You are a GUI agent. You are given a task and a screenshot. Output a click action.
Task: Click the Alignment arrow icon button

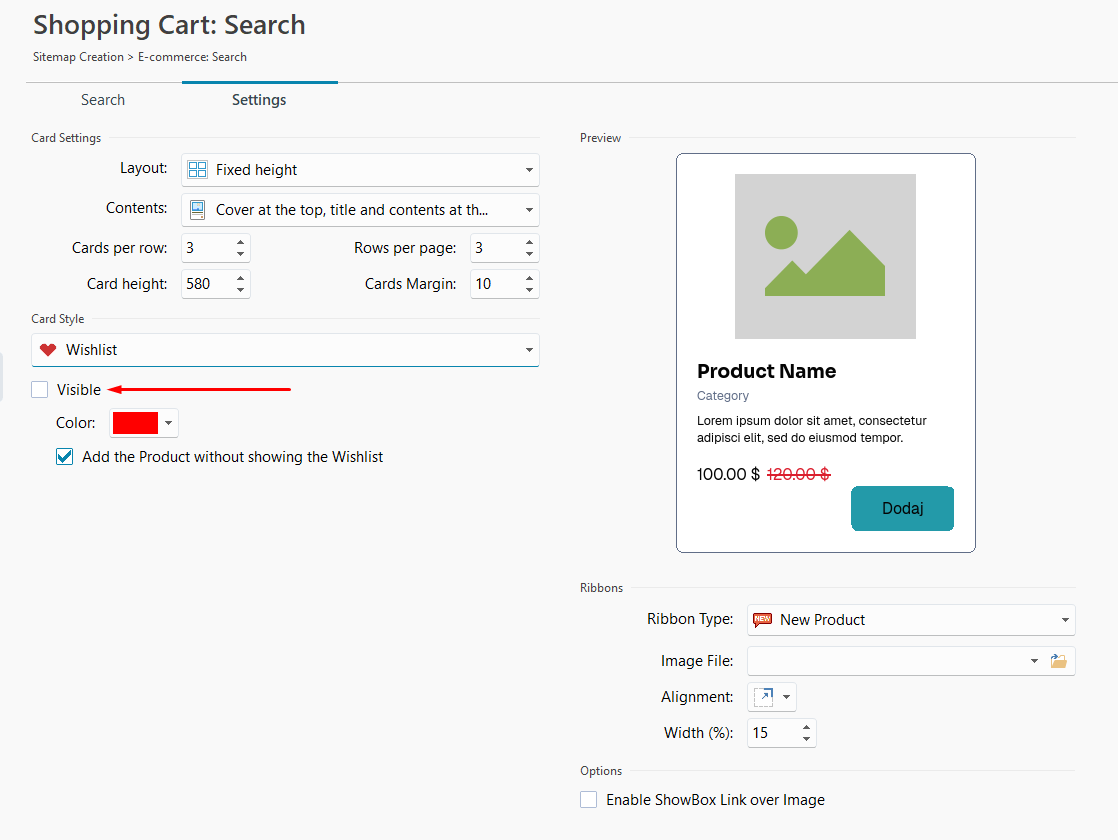click(x=764, y=697)
